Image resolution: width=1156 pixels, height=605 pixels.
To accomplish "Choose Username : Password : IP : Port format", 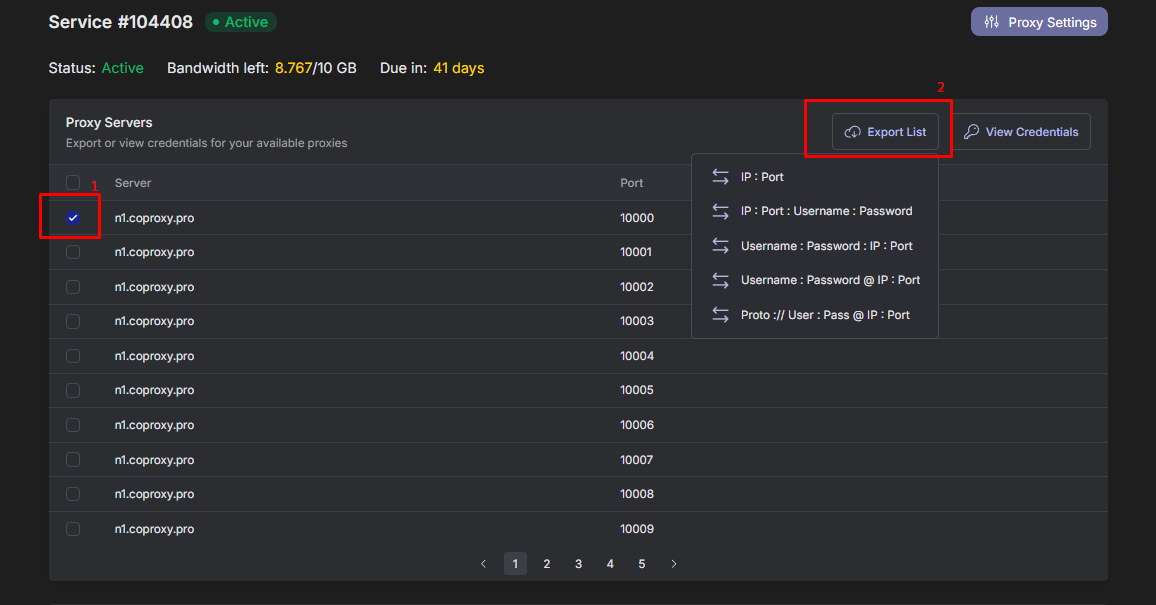I will click(815, 246).
